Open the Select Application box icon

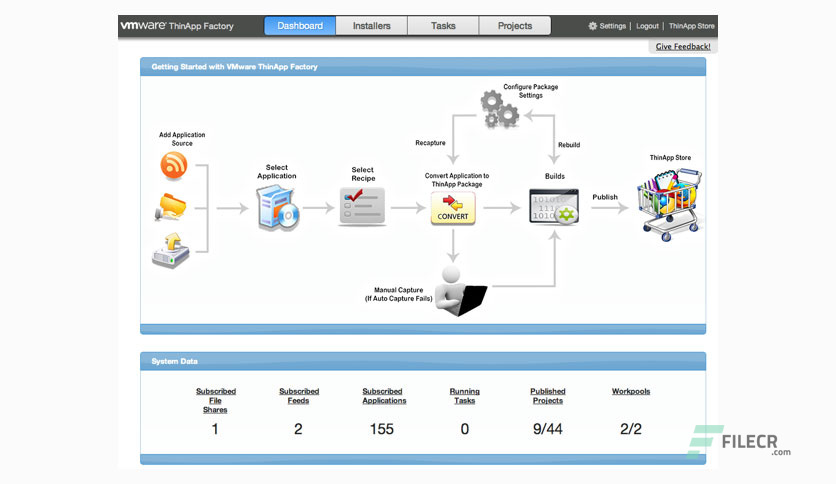278,207
